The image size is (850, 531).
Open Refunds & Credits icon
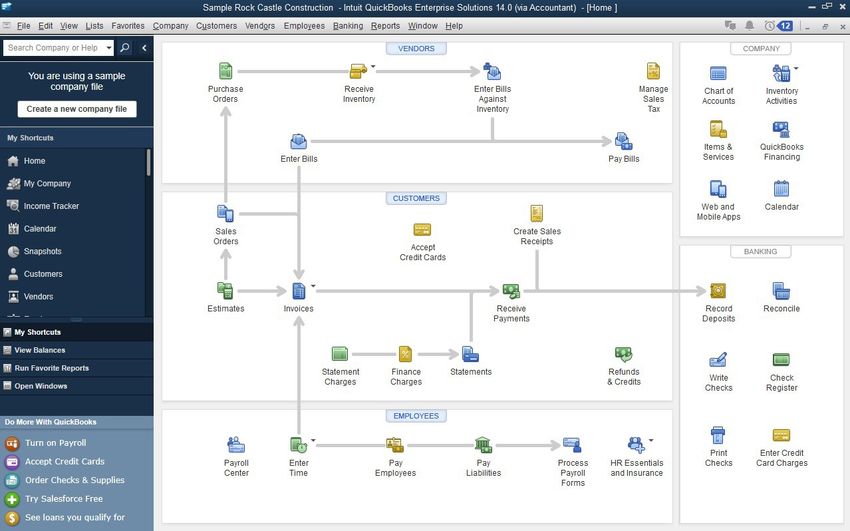[623, 354]
